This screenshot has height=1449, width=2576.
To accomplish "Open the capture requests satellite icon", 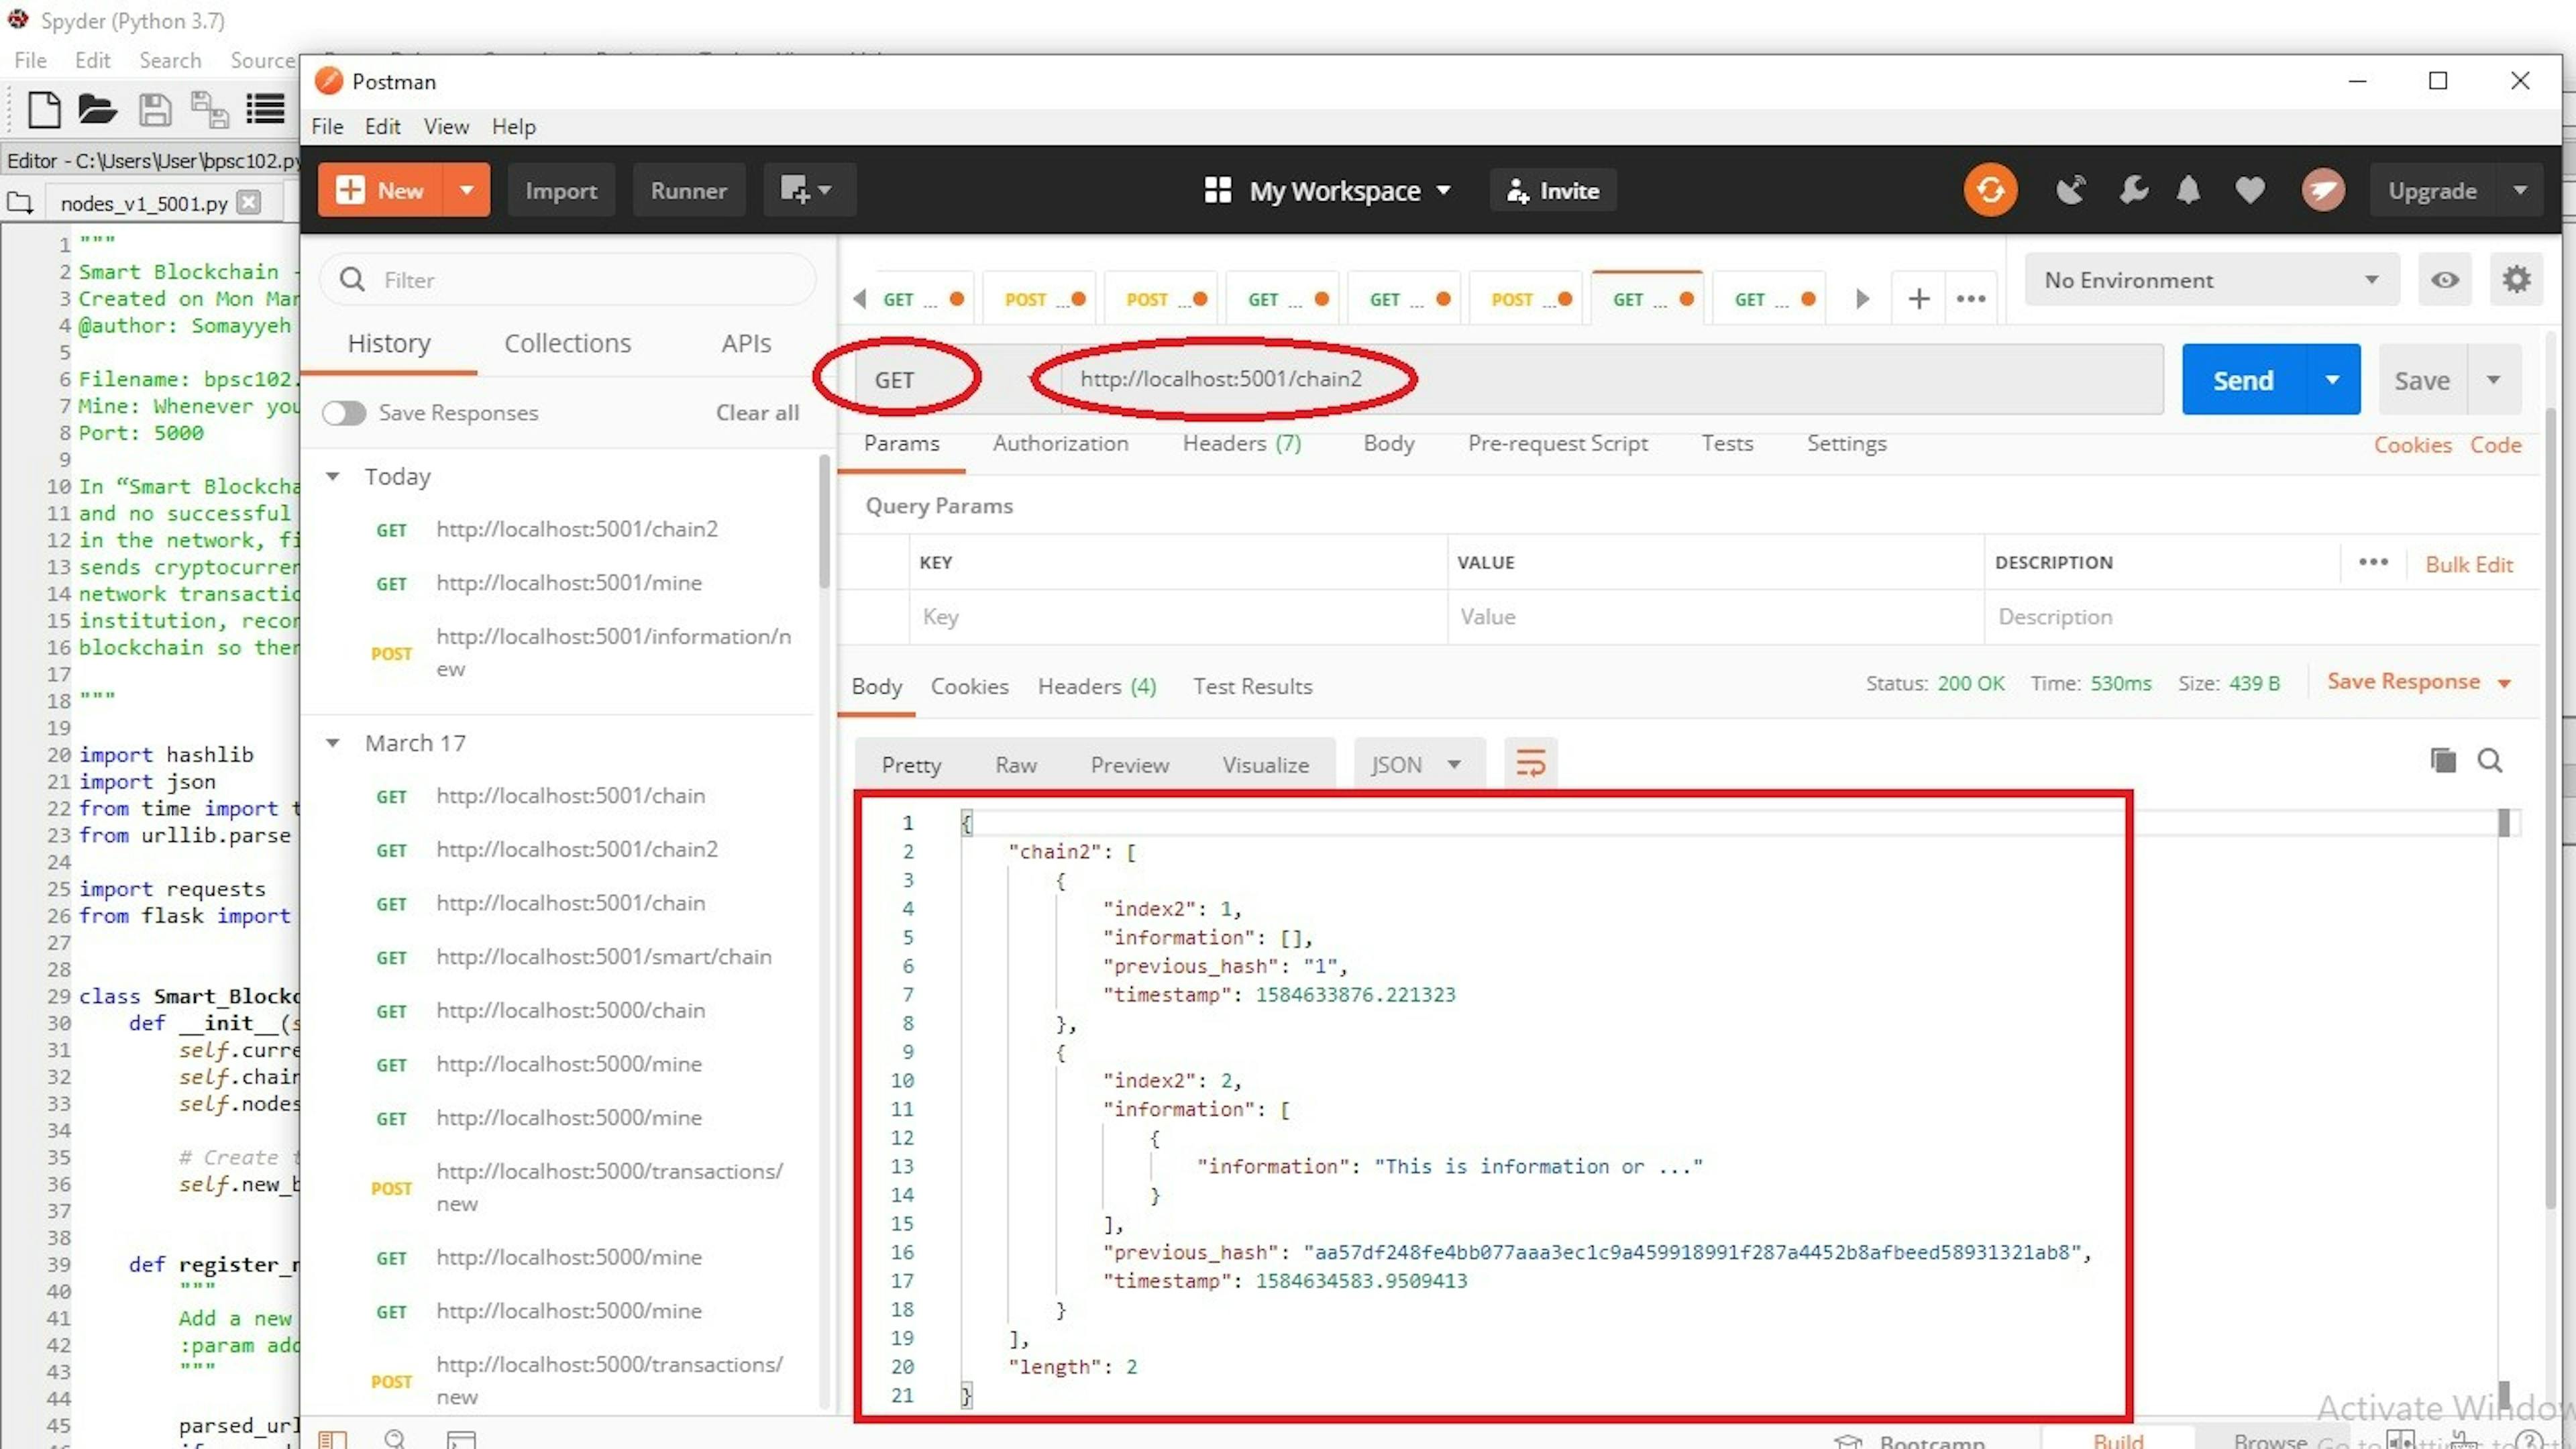I will click(x=2070, y=190).
